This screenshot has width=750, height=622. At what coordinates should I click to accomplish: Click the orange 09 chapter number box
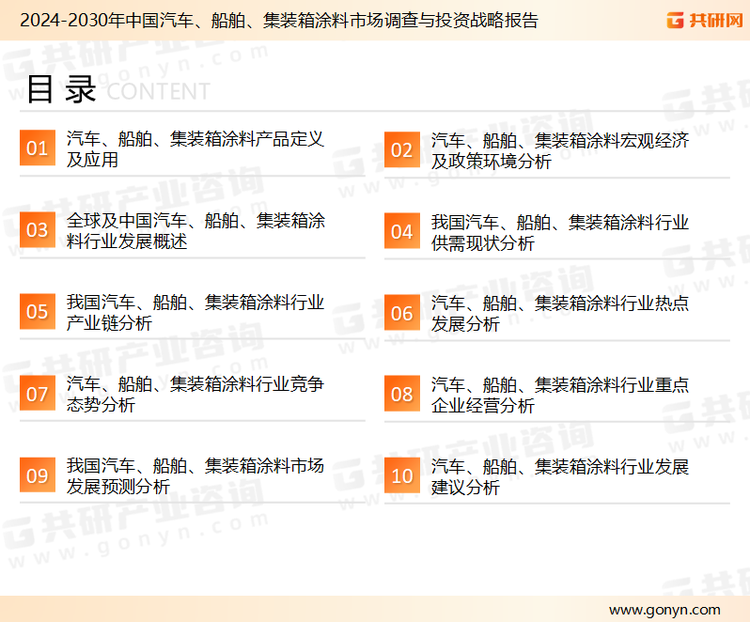click(x=37, y=475)
